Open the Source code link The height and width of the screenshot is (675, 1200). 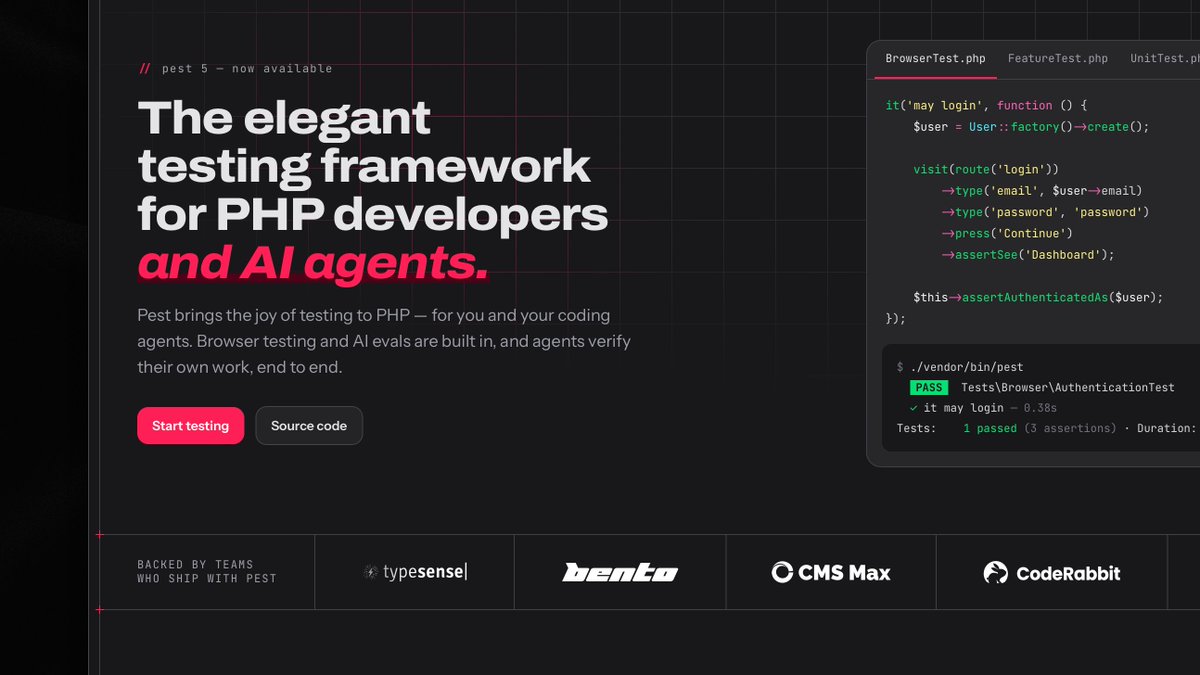(309, 425)
